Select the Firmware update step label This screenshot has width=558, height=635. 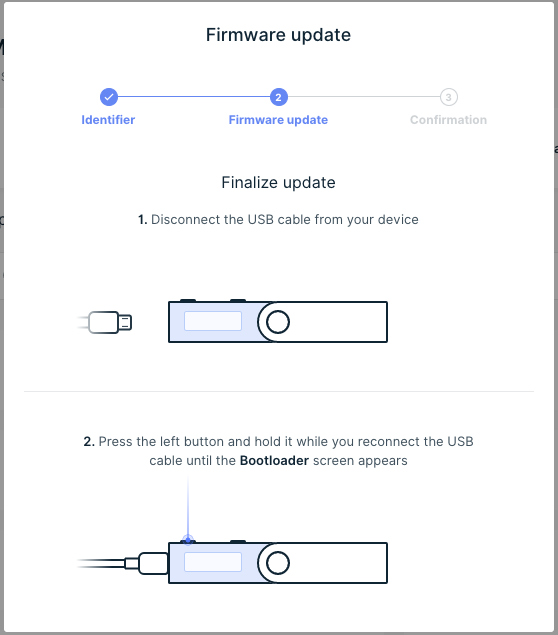pos(278,120)
